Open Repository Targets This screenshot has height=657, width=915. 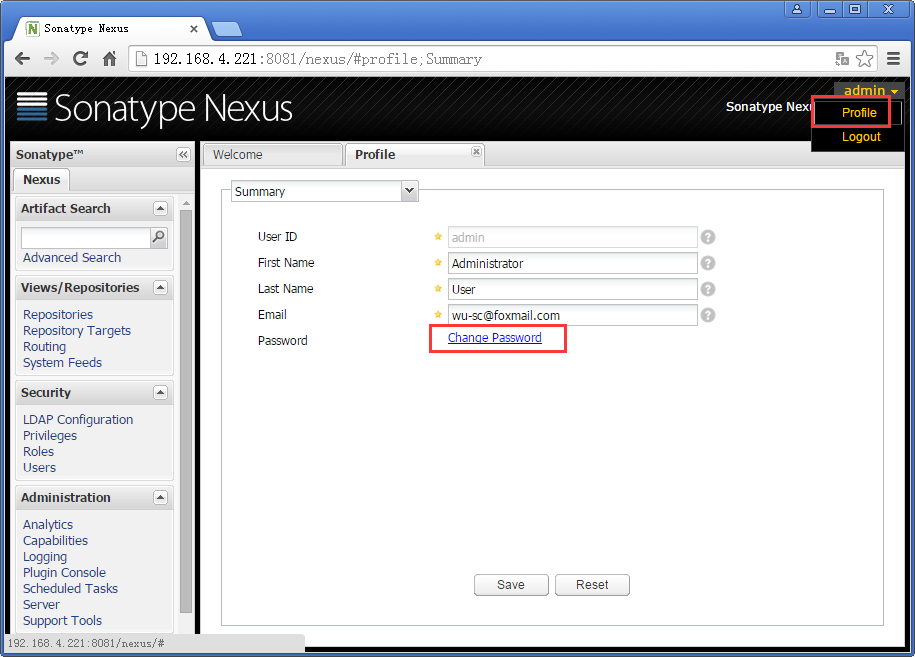point(76,330)
